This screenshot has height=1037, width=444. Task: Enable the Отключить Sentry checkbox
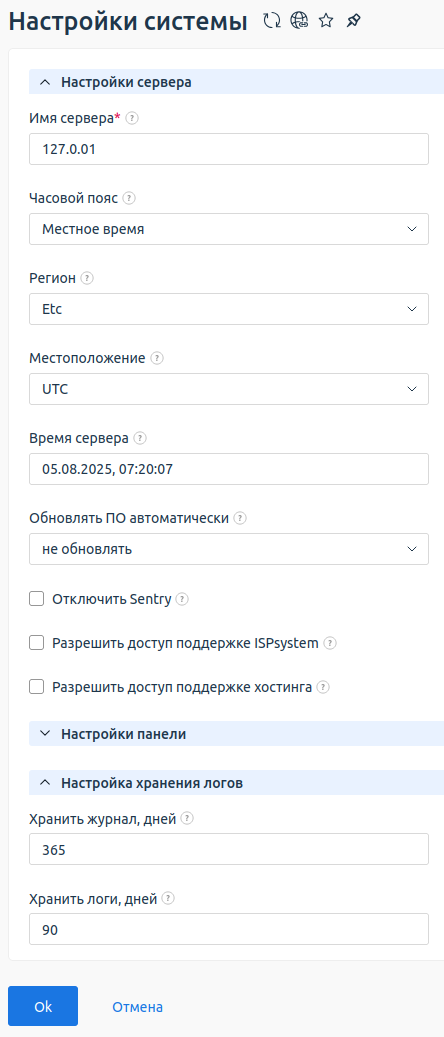36,599
